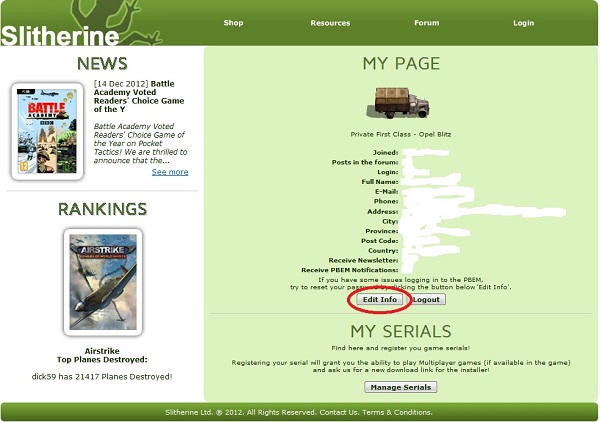Open the Resources menu item
The height and width of the screenshot is (422, 600).
[x=330, y=23]
